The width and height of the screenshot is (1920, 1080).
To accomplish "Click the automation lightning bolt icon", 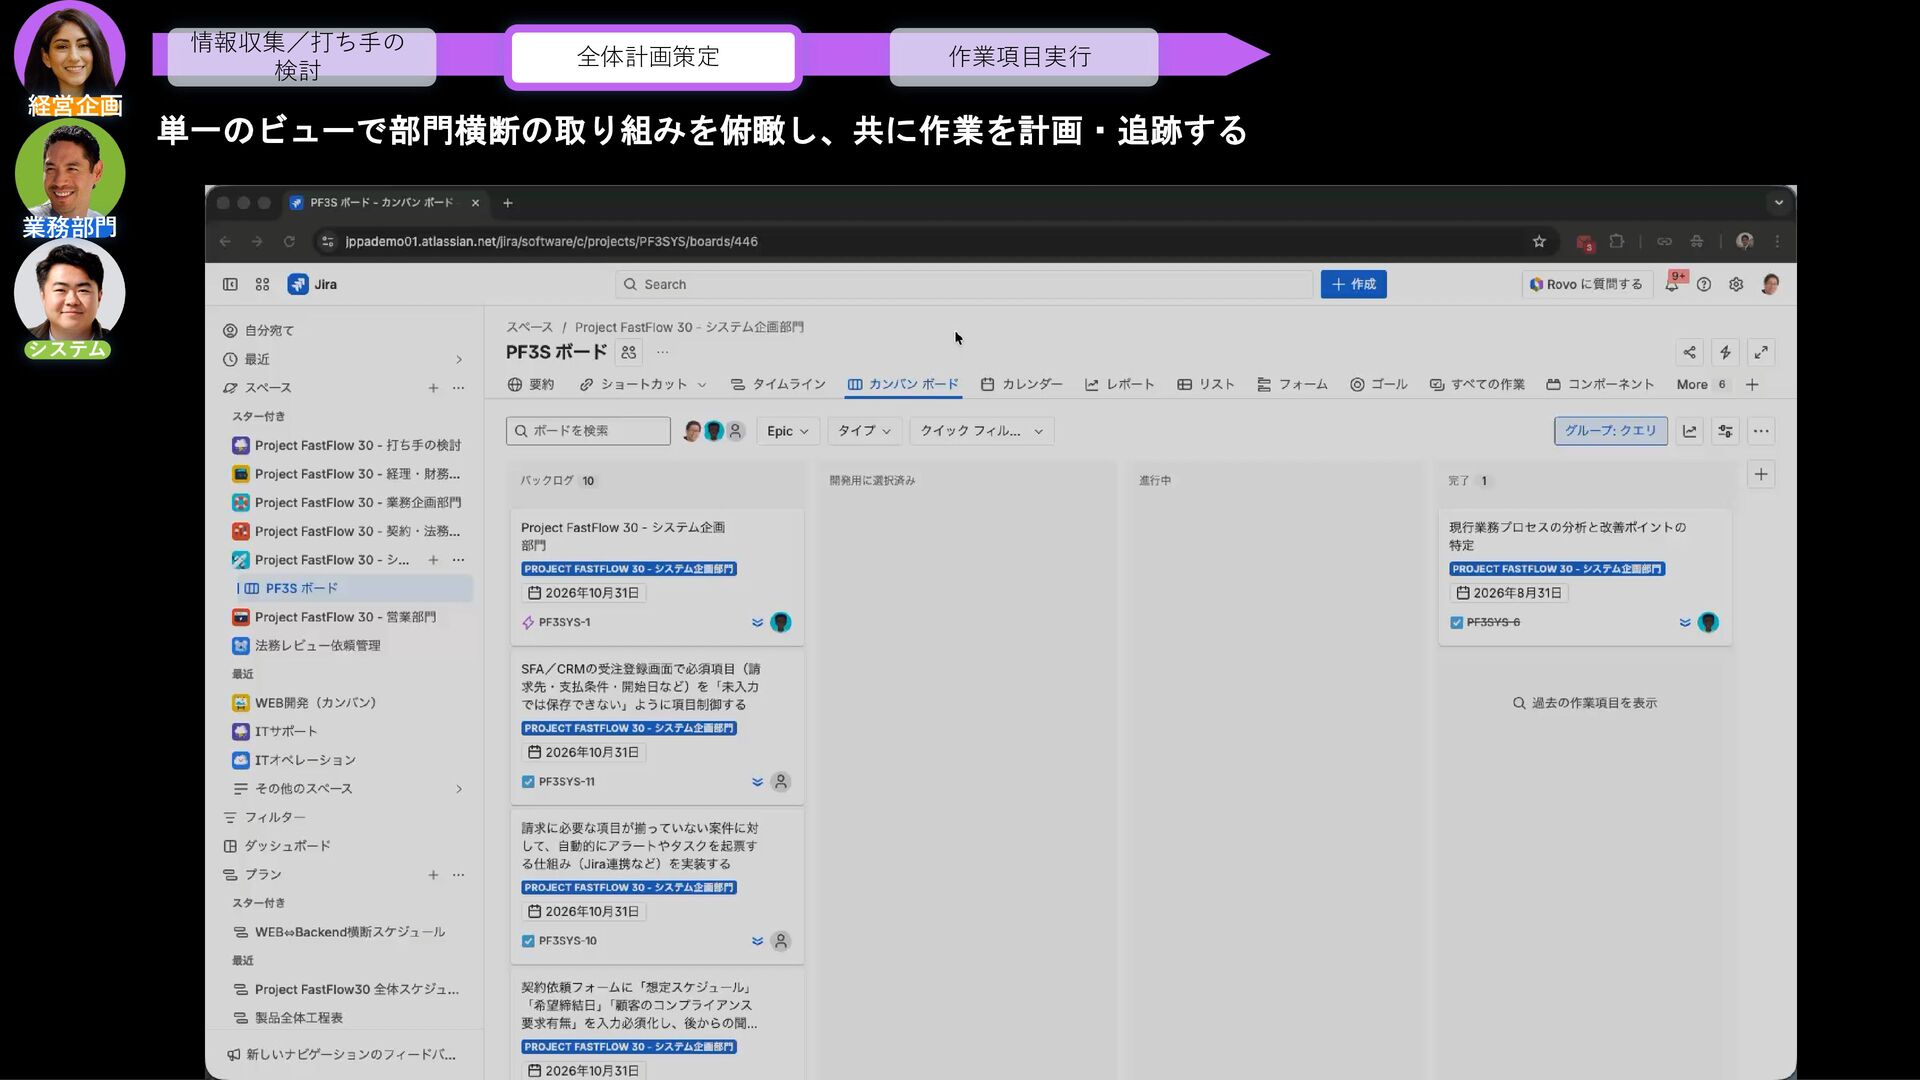I will click(x=1725, y=352).
